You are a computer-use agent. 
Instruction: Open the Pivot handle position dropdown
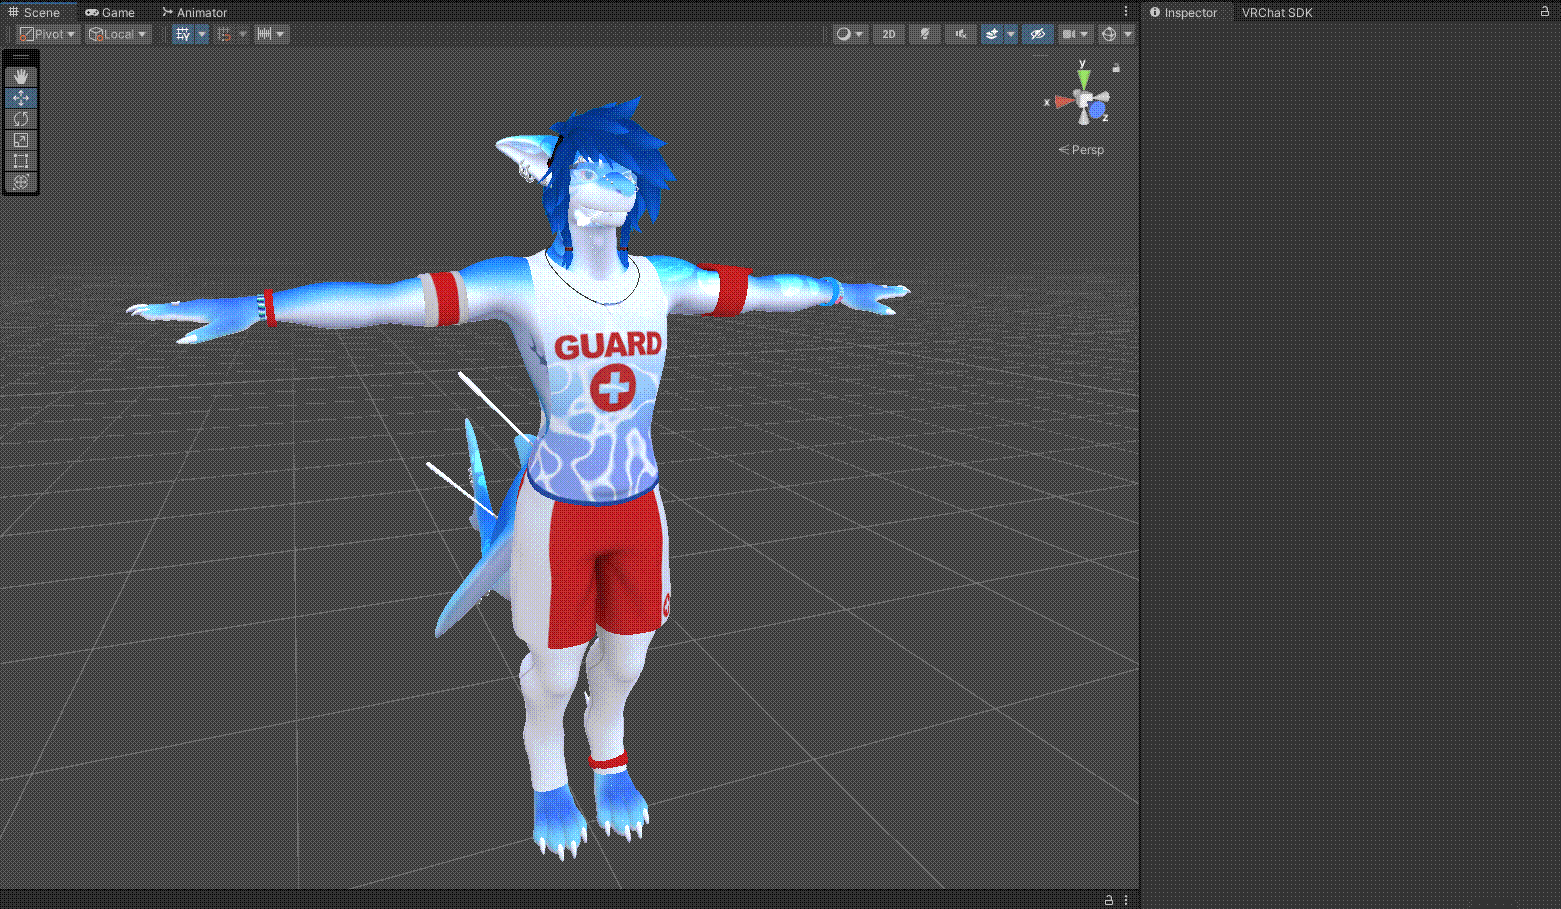click(47, 34)
